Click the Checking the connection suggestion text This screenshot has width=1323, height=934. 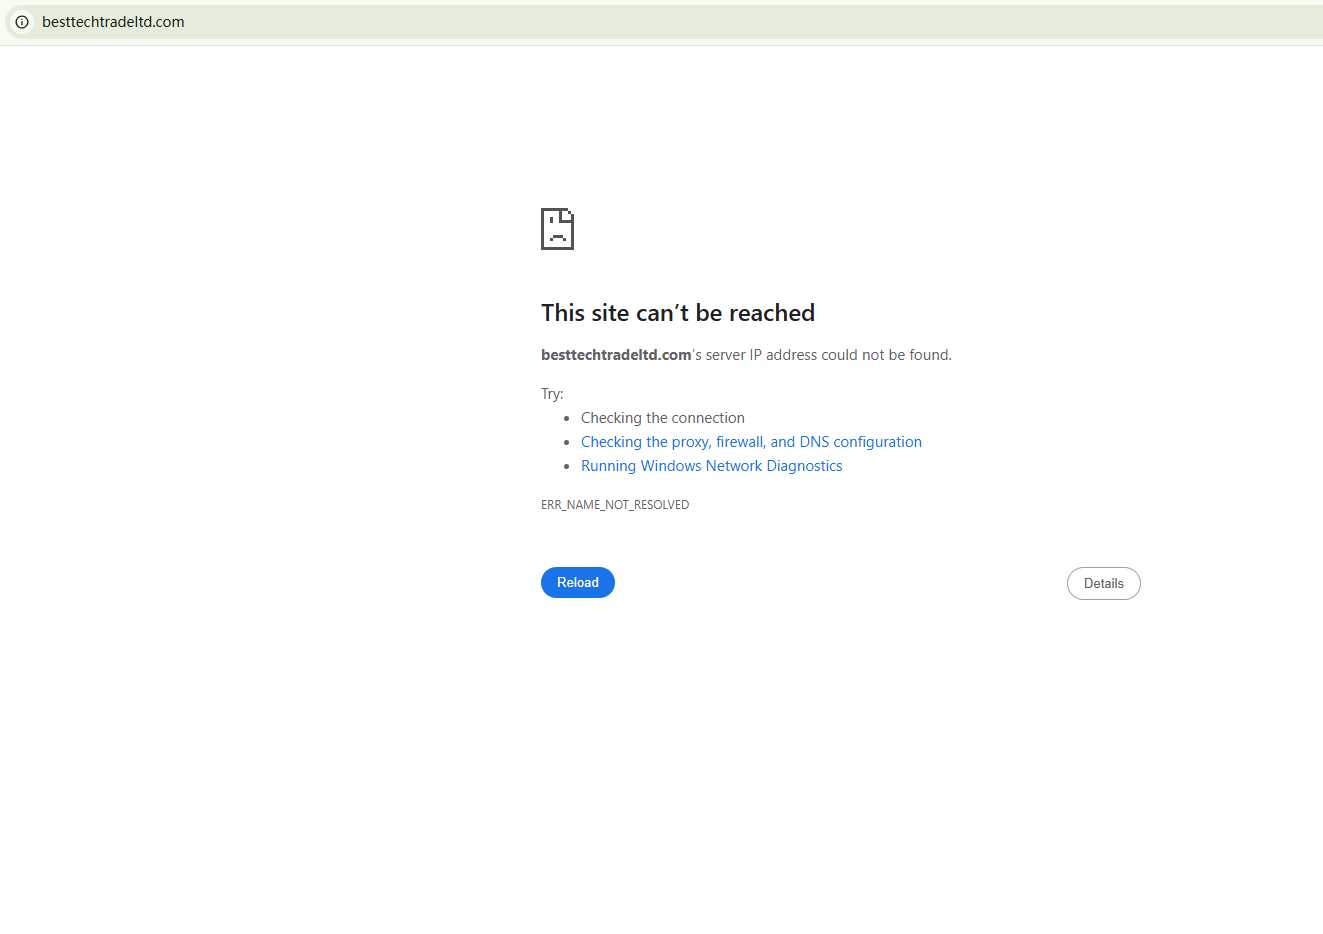[x=663, y=418]
